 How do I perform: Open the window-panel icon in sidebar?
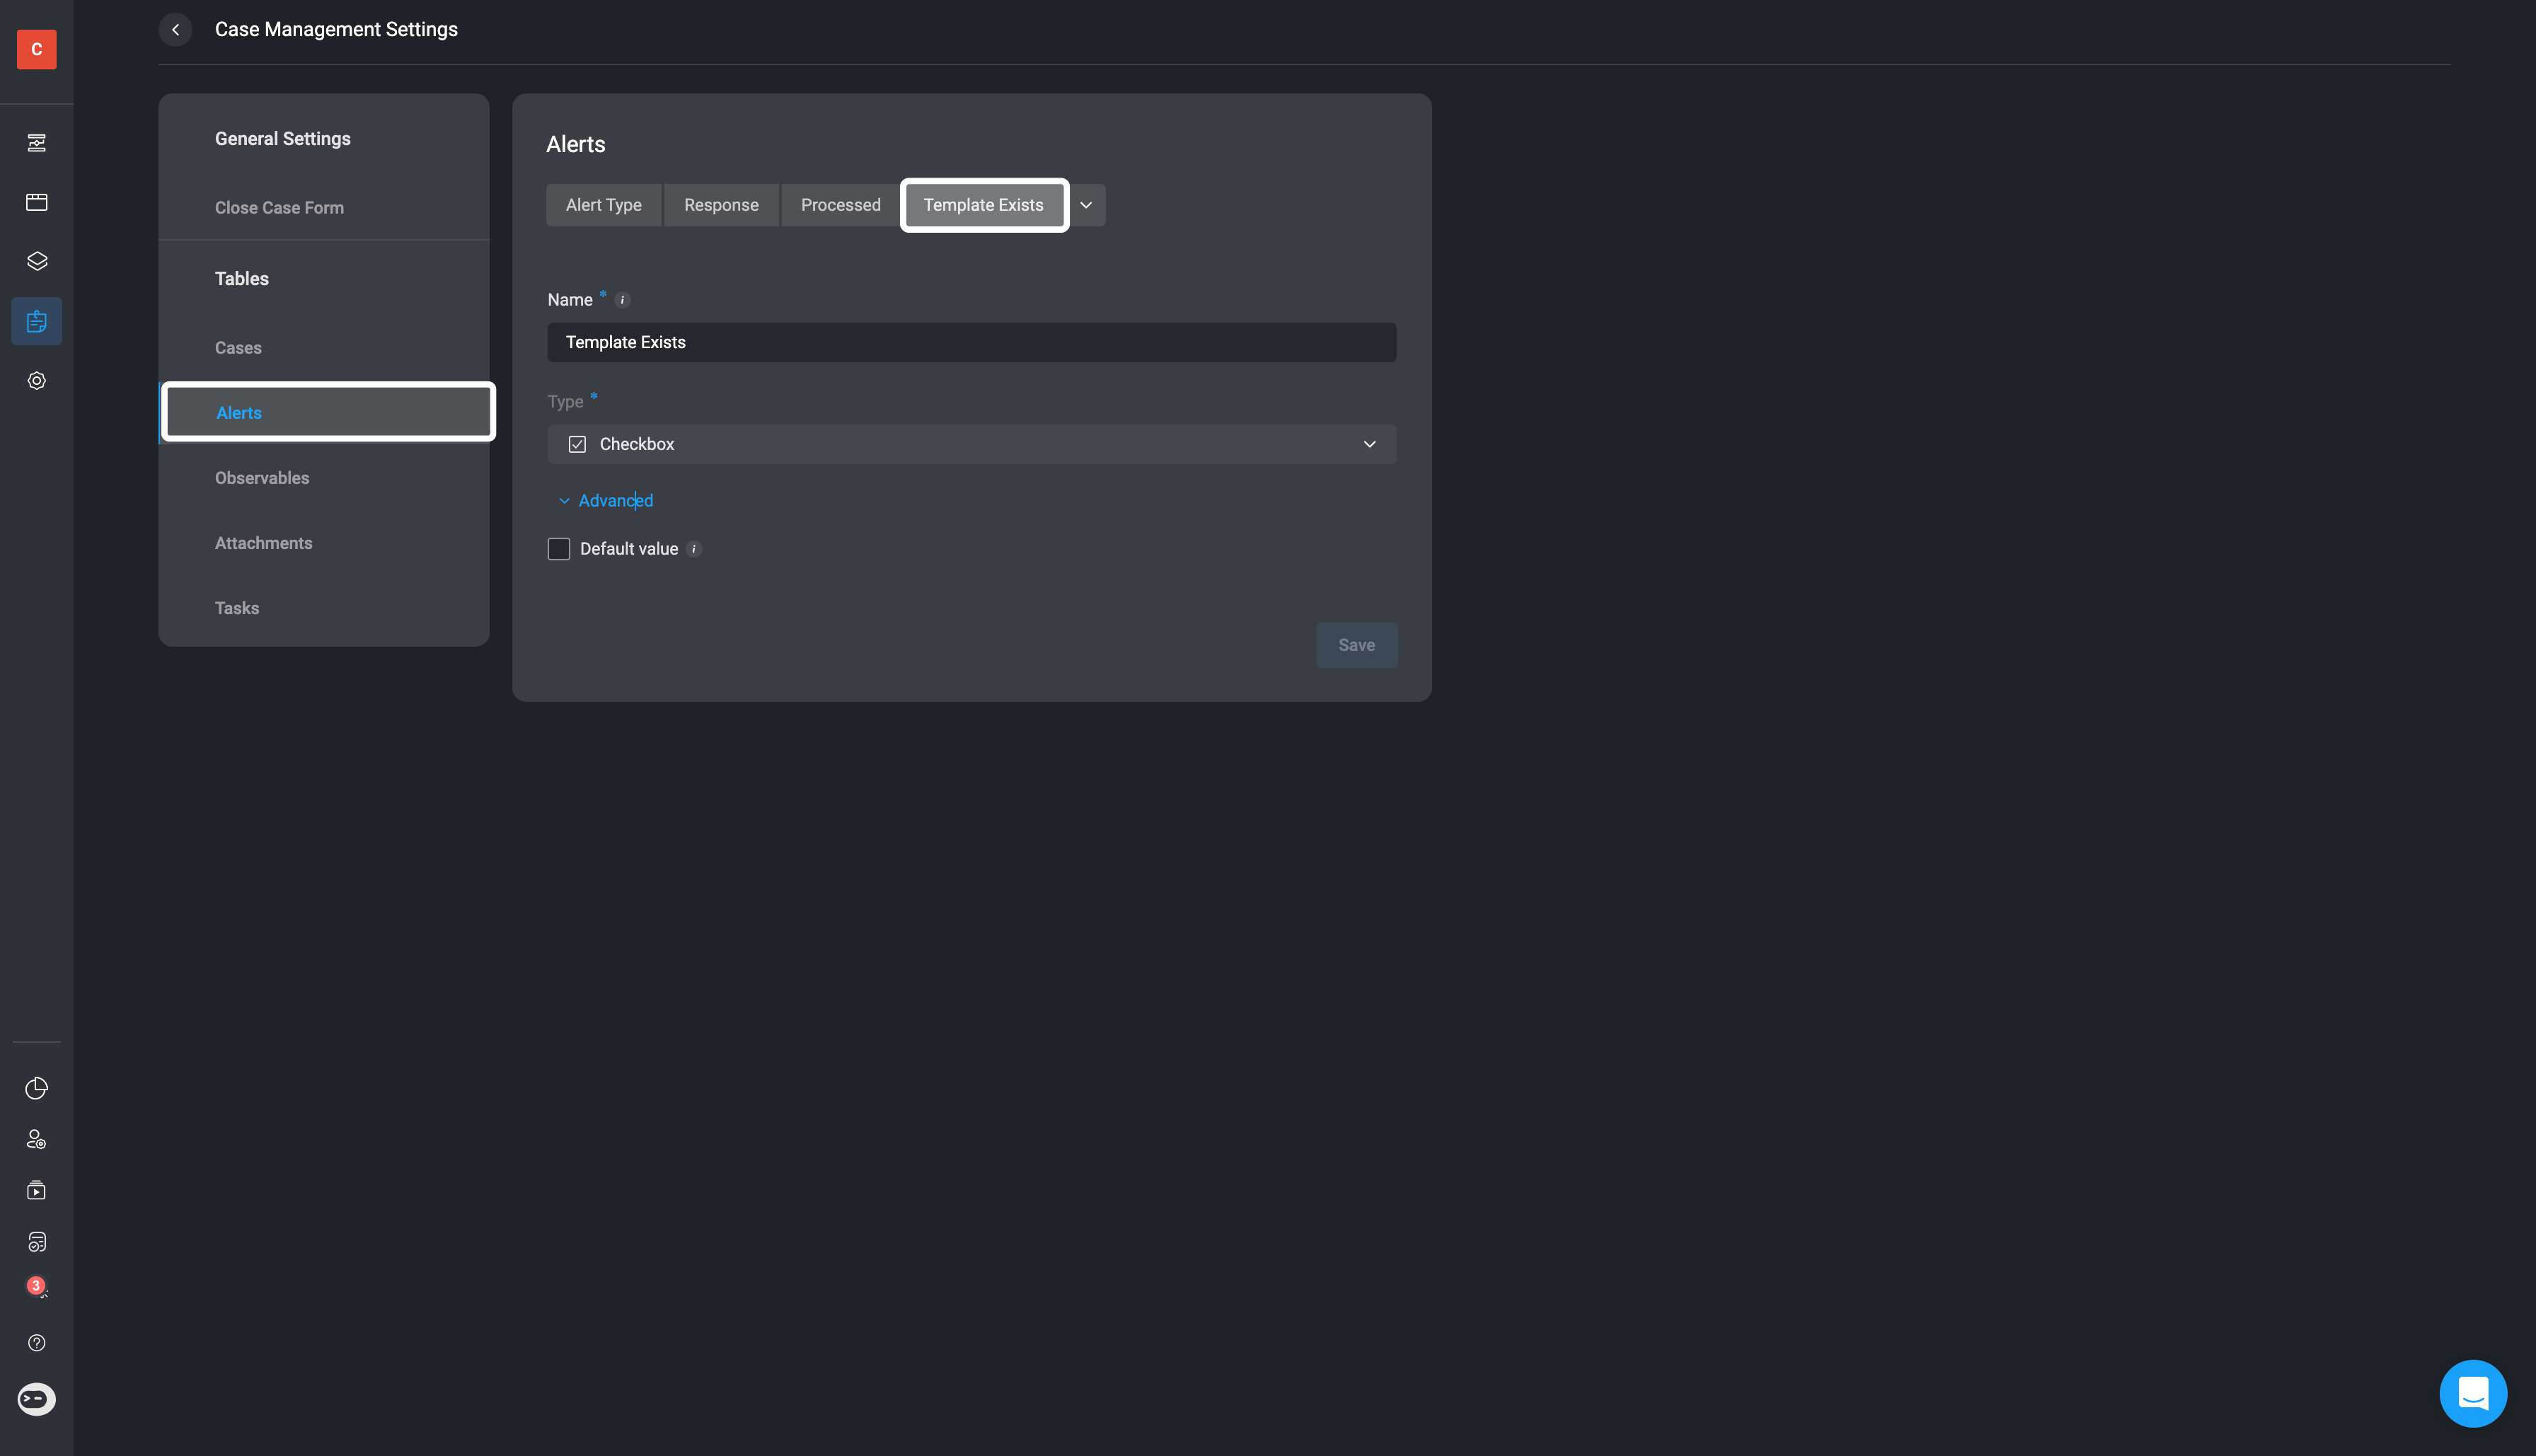pyautogui.click(x=37, y=202)
